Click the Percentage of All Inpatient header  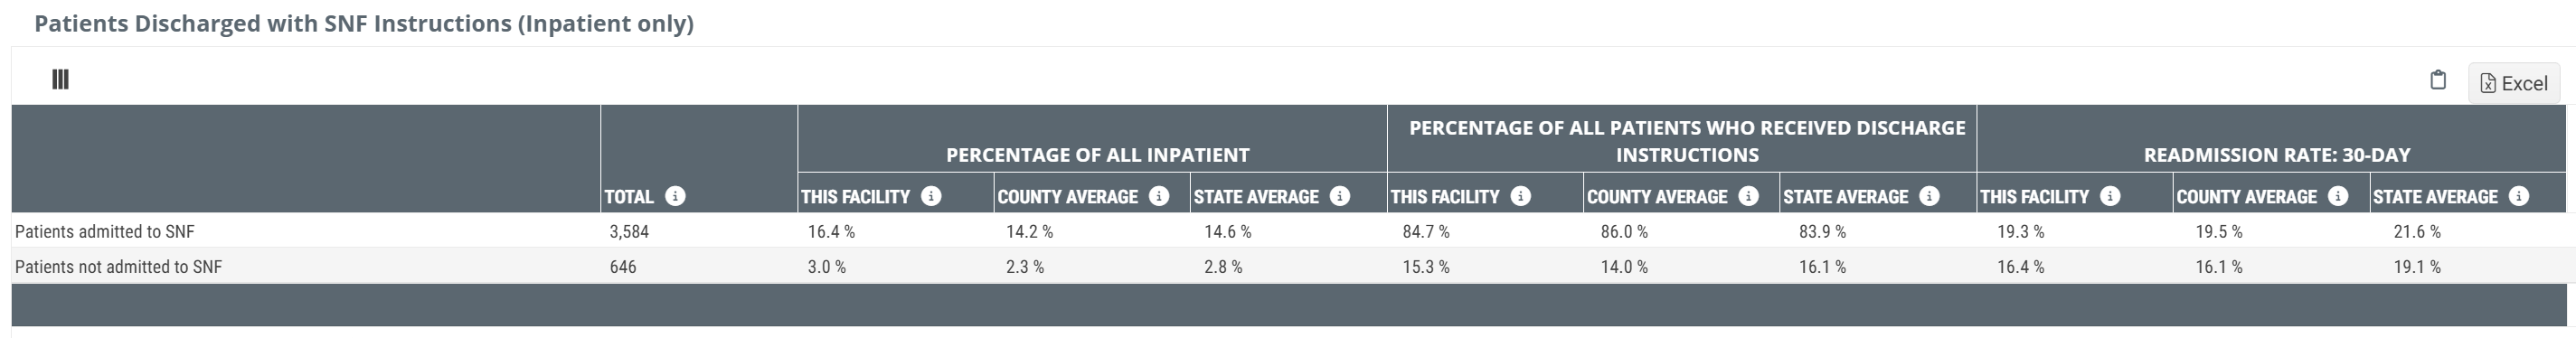1097,155
